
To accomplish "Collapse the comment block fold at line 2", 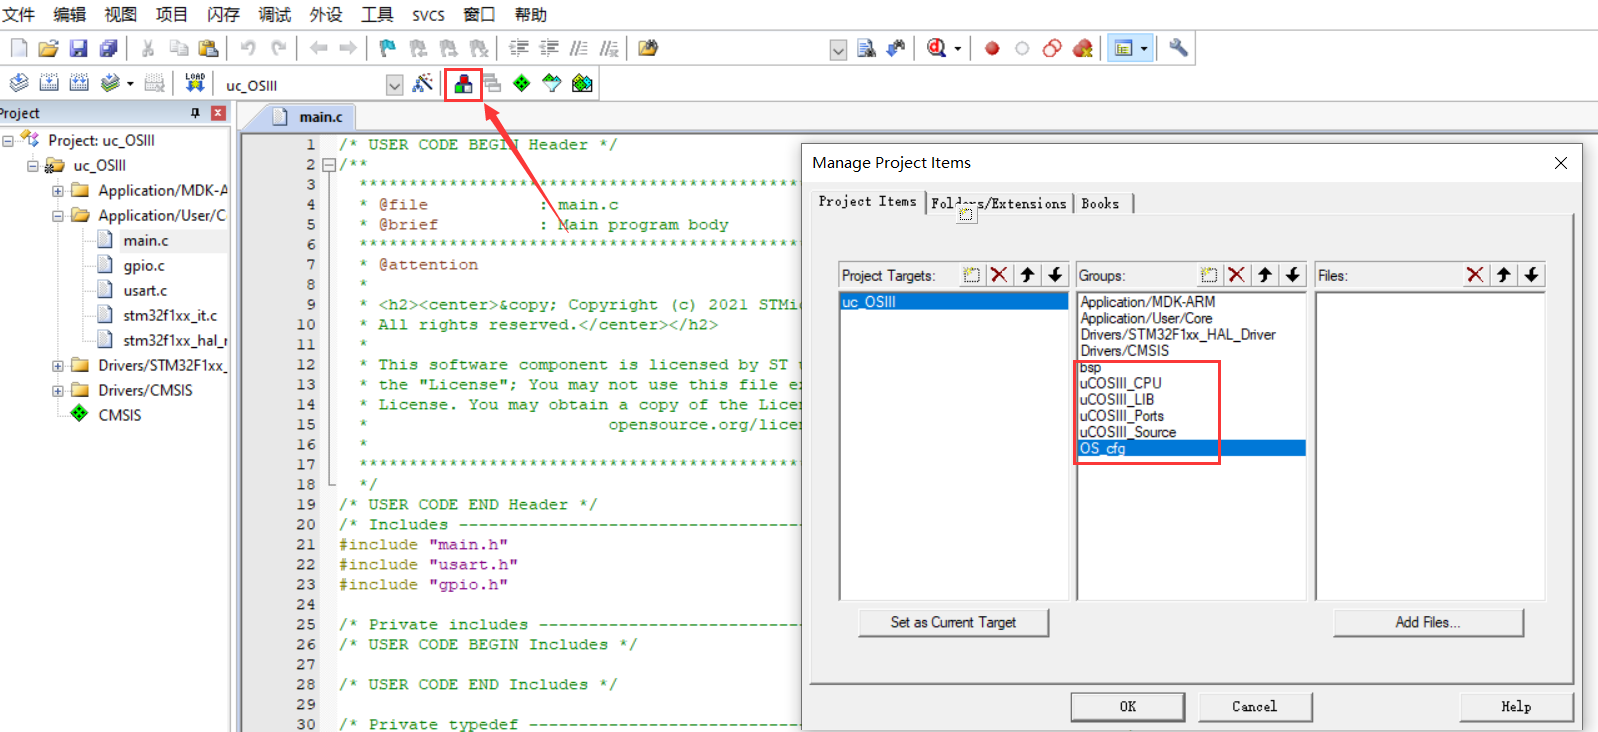I will [328, 165].
